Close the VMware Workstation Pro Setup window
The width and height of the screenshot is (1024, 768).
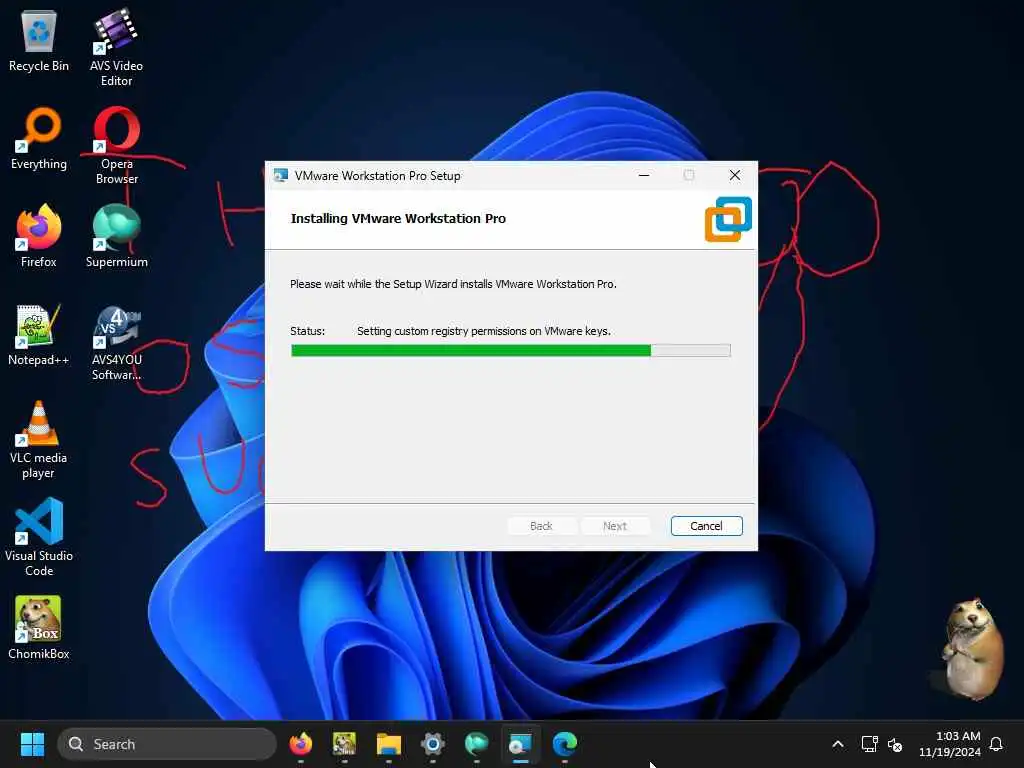(735, 175)
